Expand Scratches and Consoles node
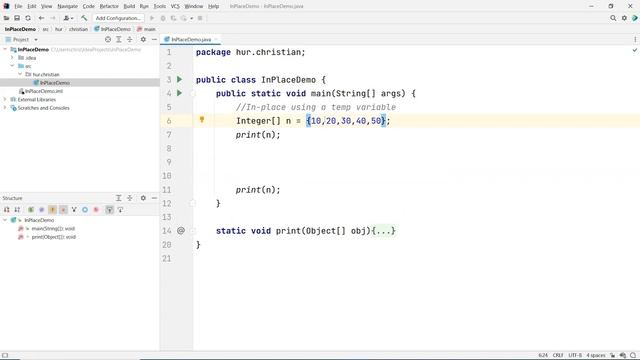 (5, 108)
